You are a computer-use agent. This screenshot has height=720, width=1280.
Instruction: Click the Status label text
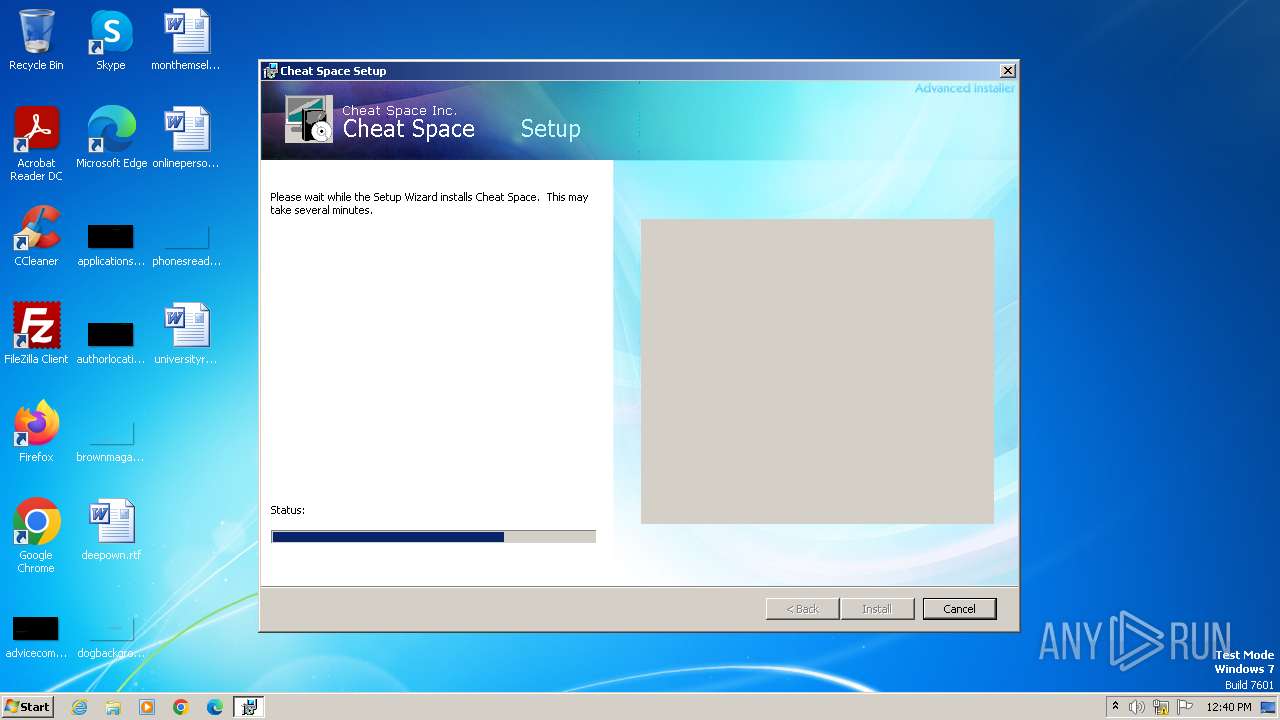(x=287, y=510)
